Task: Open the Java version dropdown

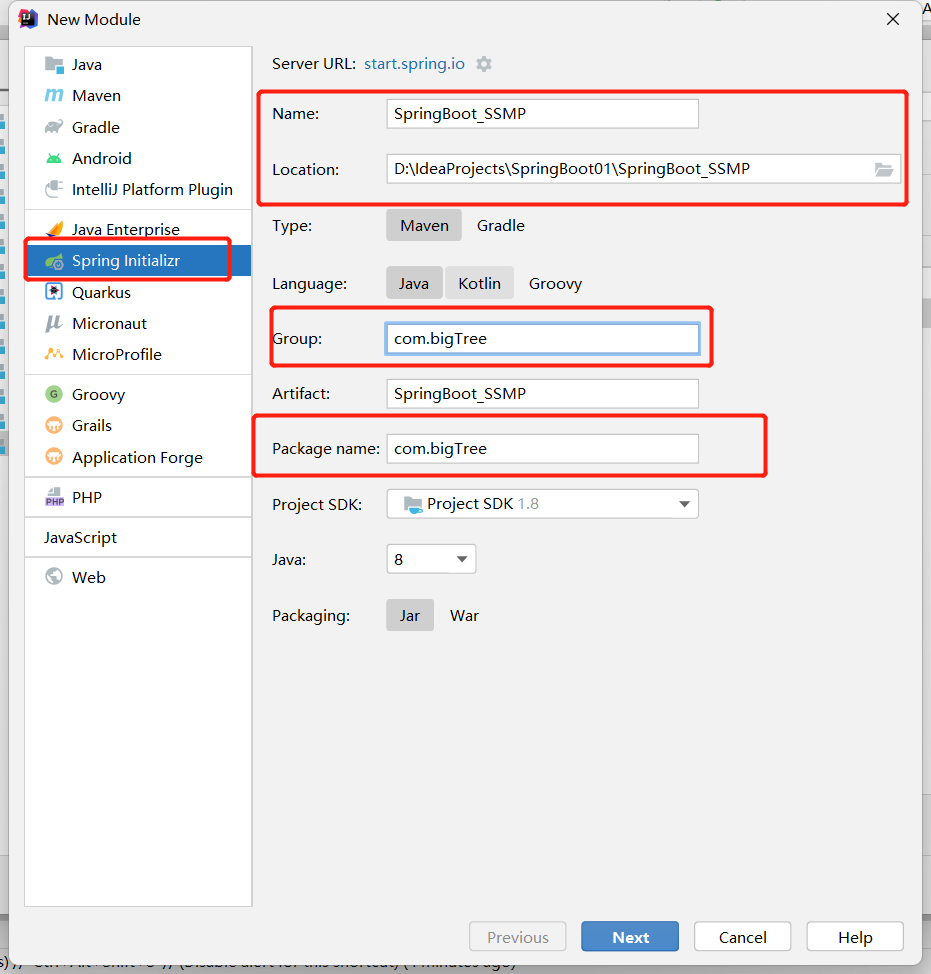Action: [x=431, y=559]
